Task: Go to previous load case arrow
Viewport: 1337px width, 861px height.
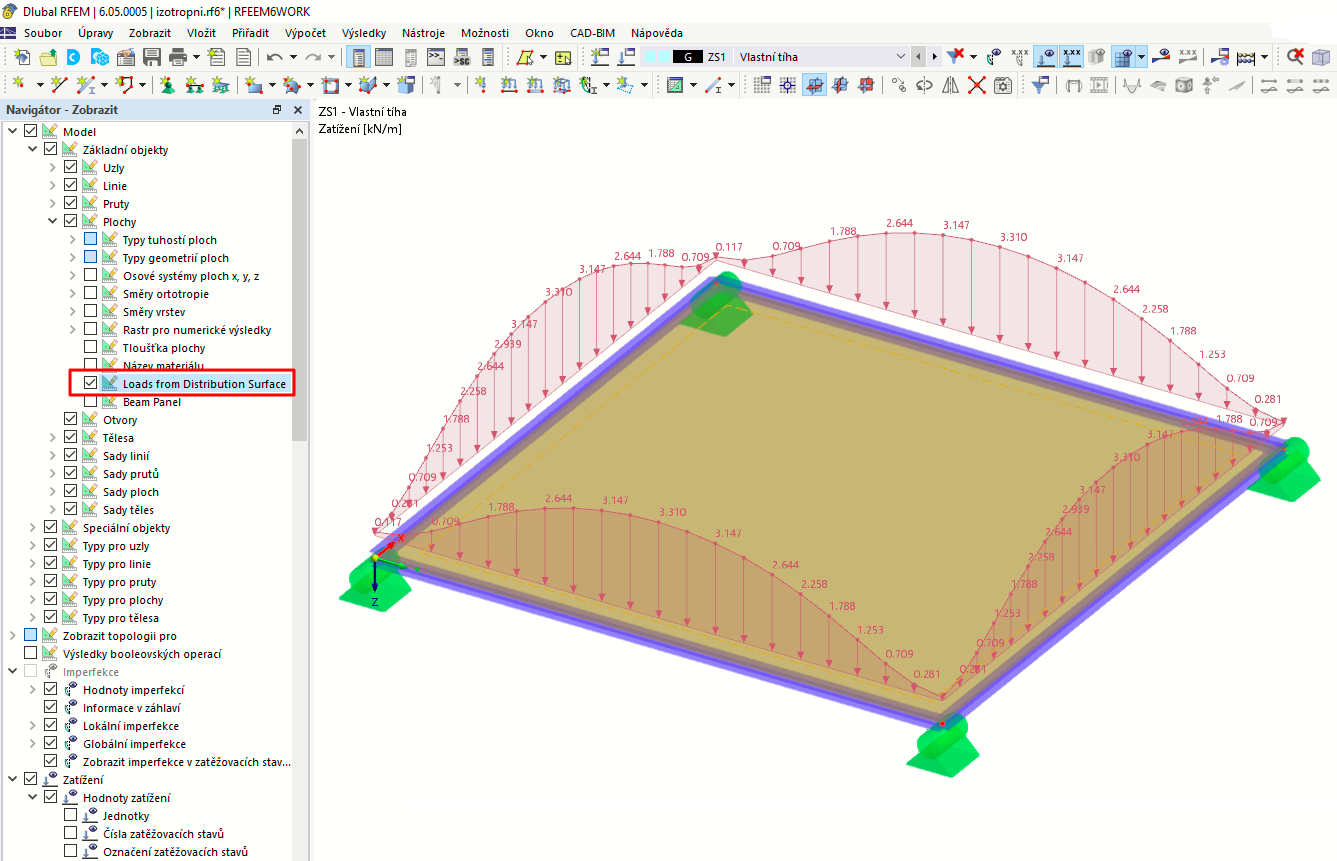Action: click(920, 57)
